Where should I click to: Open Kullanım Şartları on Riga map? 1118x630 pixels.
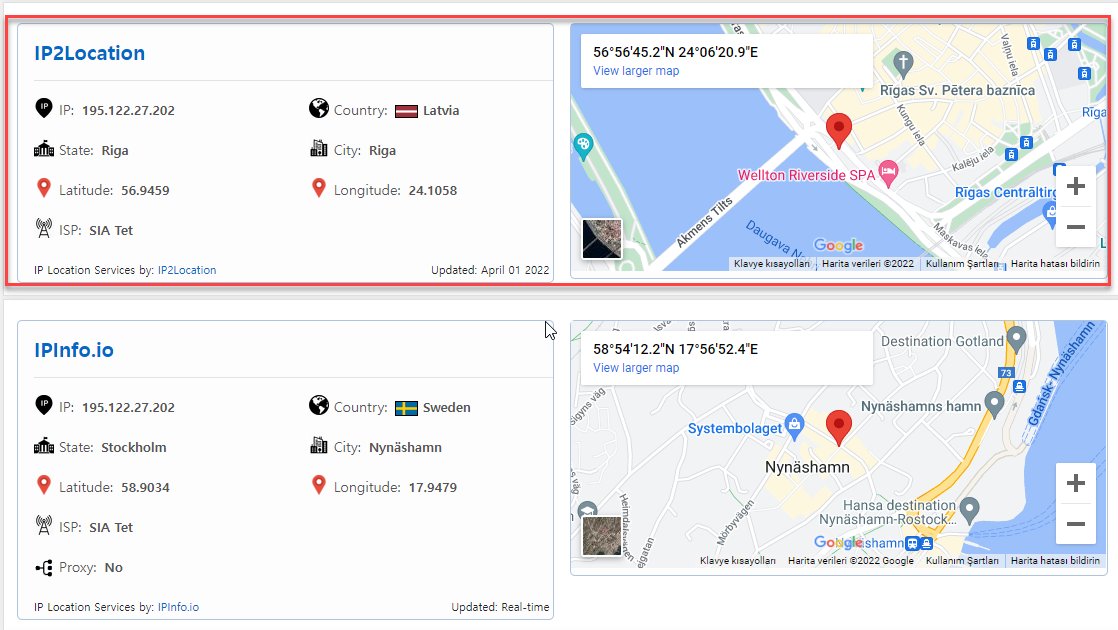962,264
